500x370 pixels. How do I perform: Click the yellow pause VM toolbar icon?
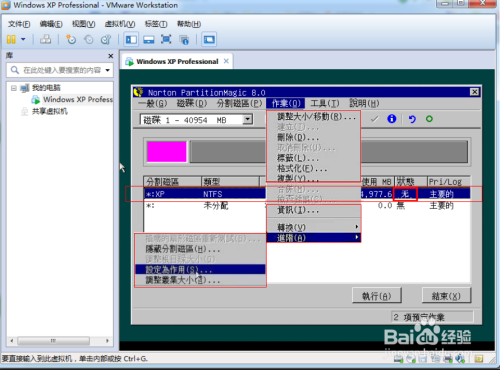coord(11,39)
